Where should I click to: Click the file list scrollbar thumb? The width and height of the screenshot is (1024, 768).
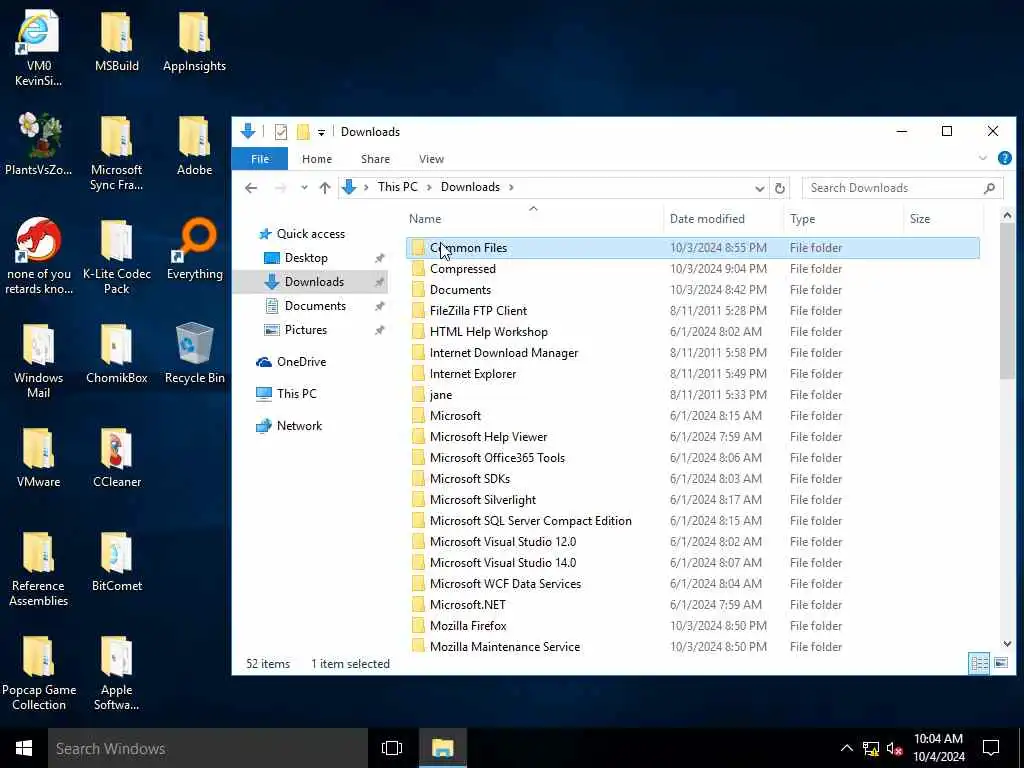click(1007, 300)
